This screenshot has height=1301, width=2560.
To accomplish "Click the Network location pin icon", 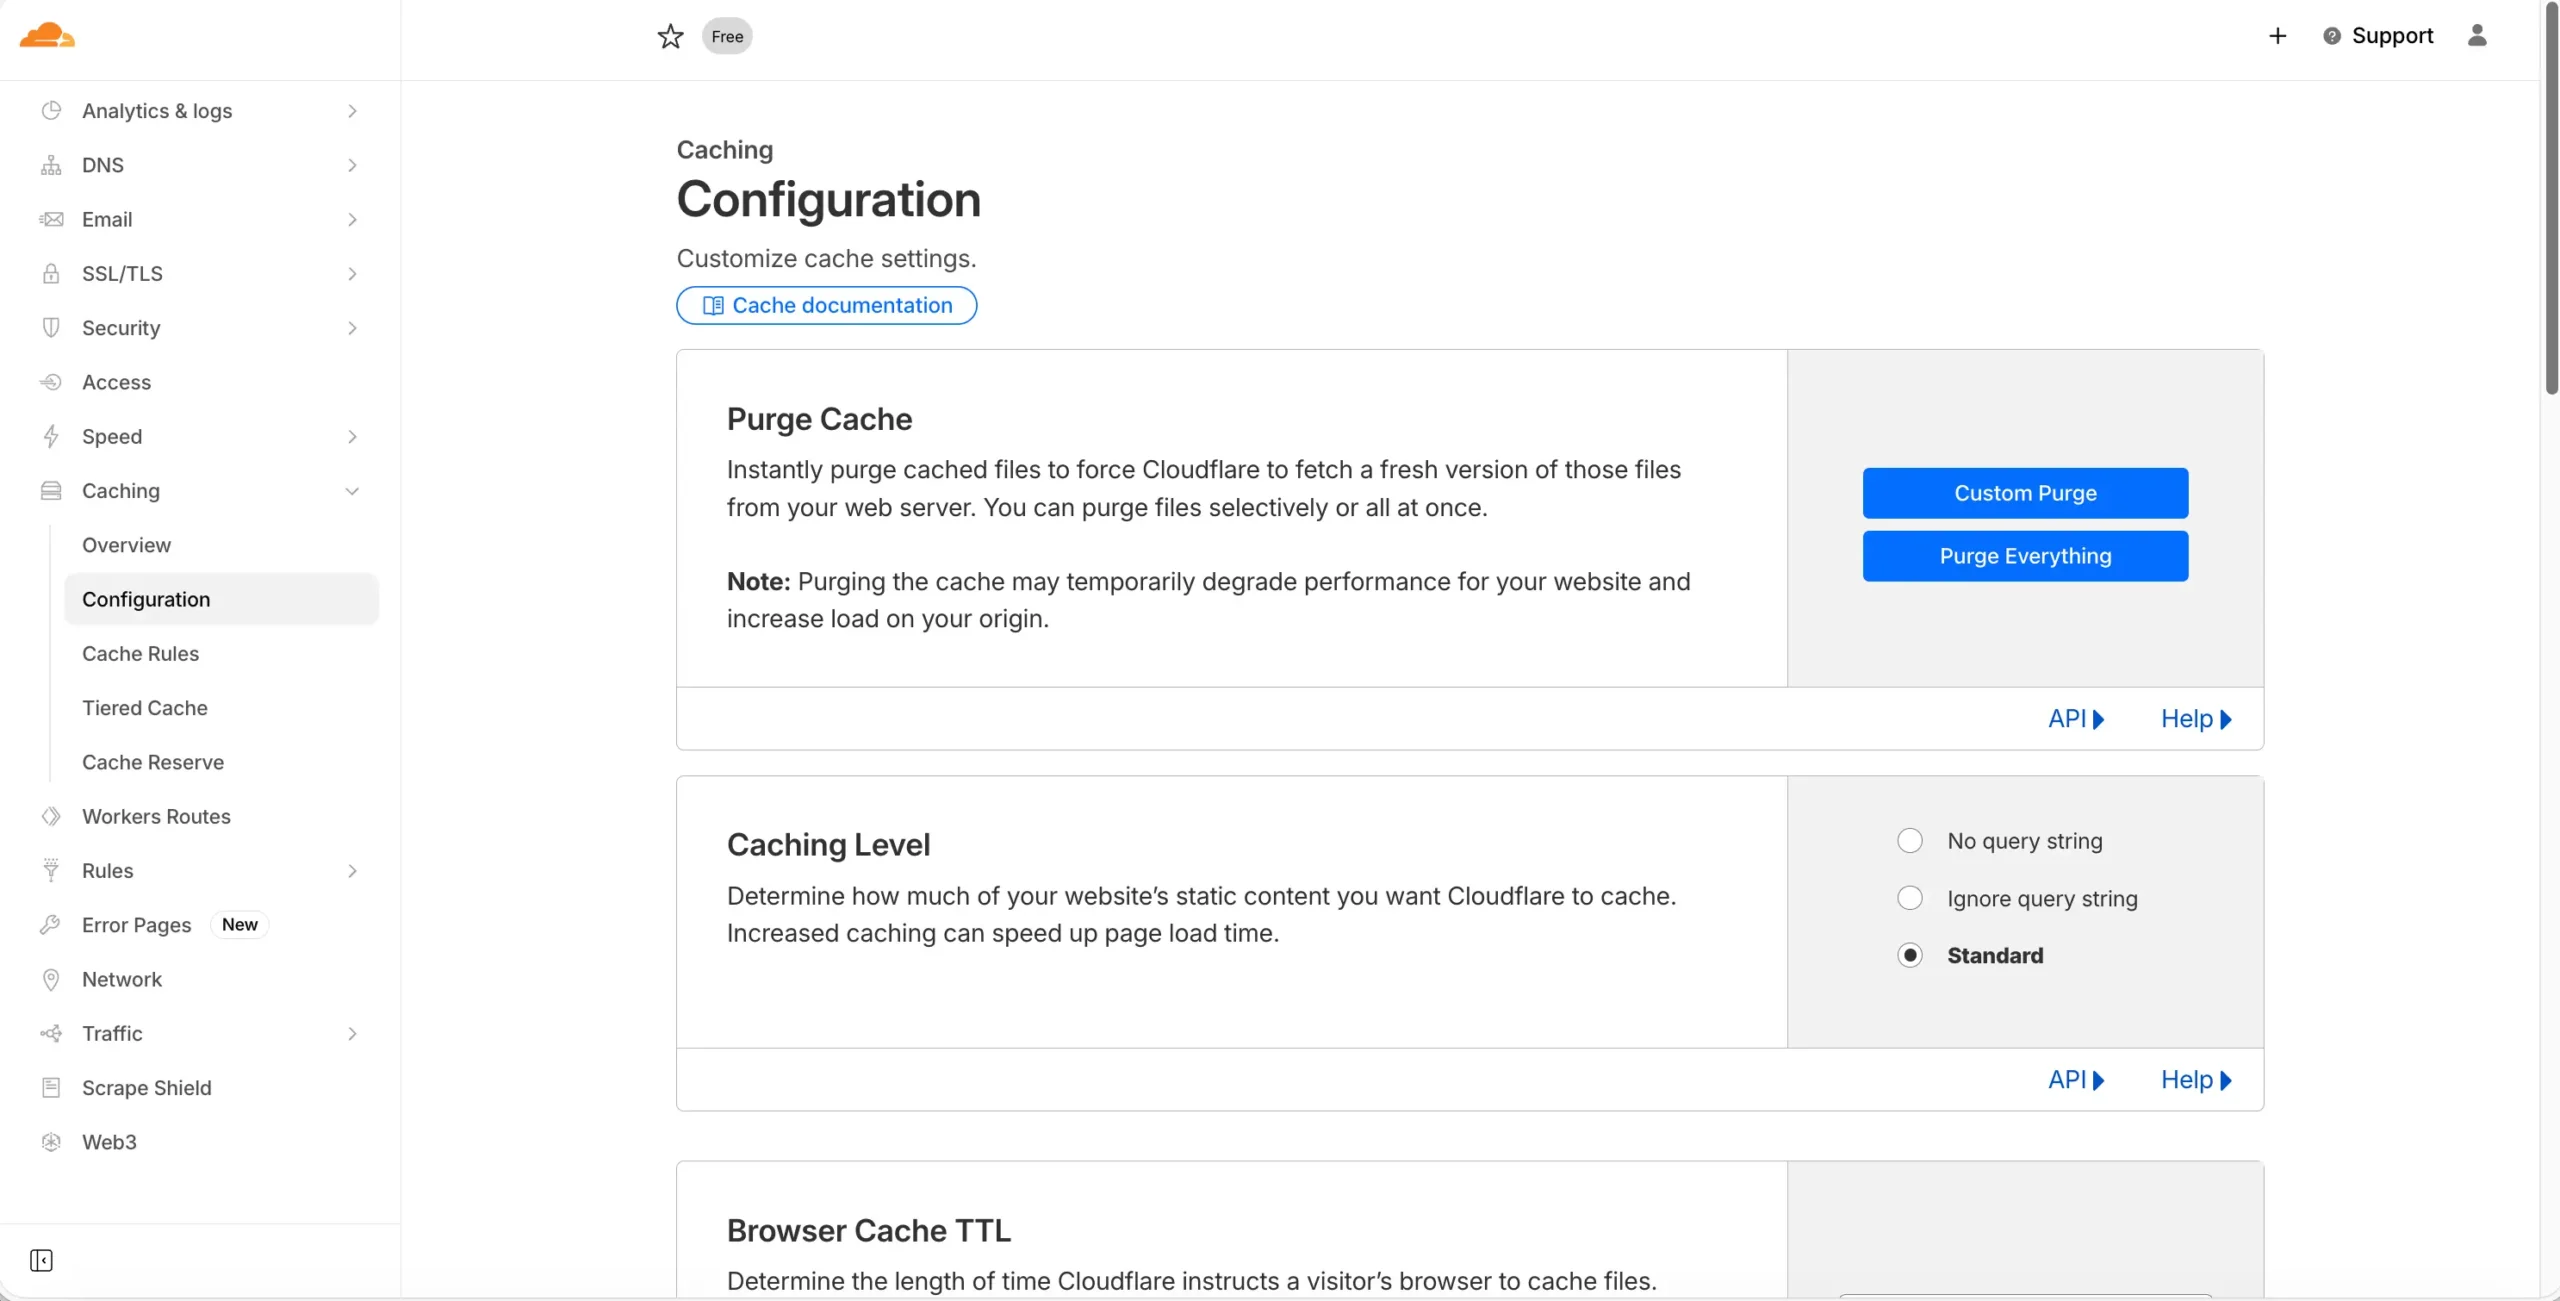I will pyautogui.click(x=51, y=979).
